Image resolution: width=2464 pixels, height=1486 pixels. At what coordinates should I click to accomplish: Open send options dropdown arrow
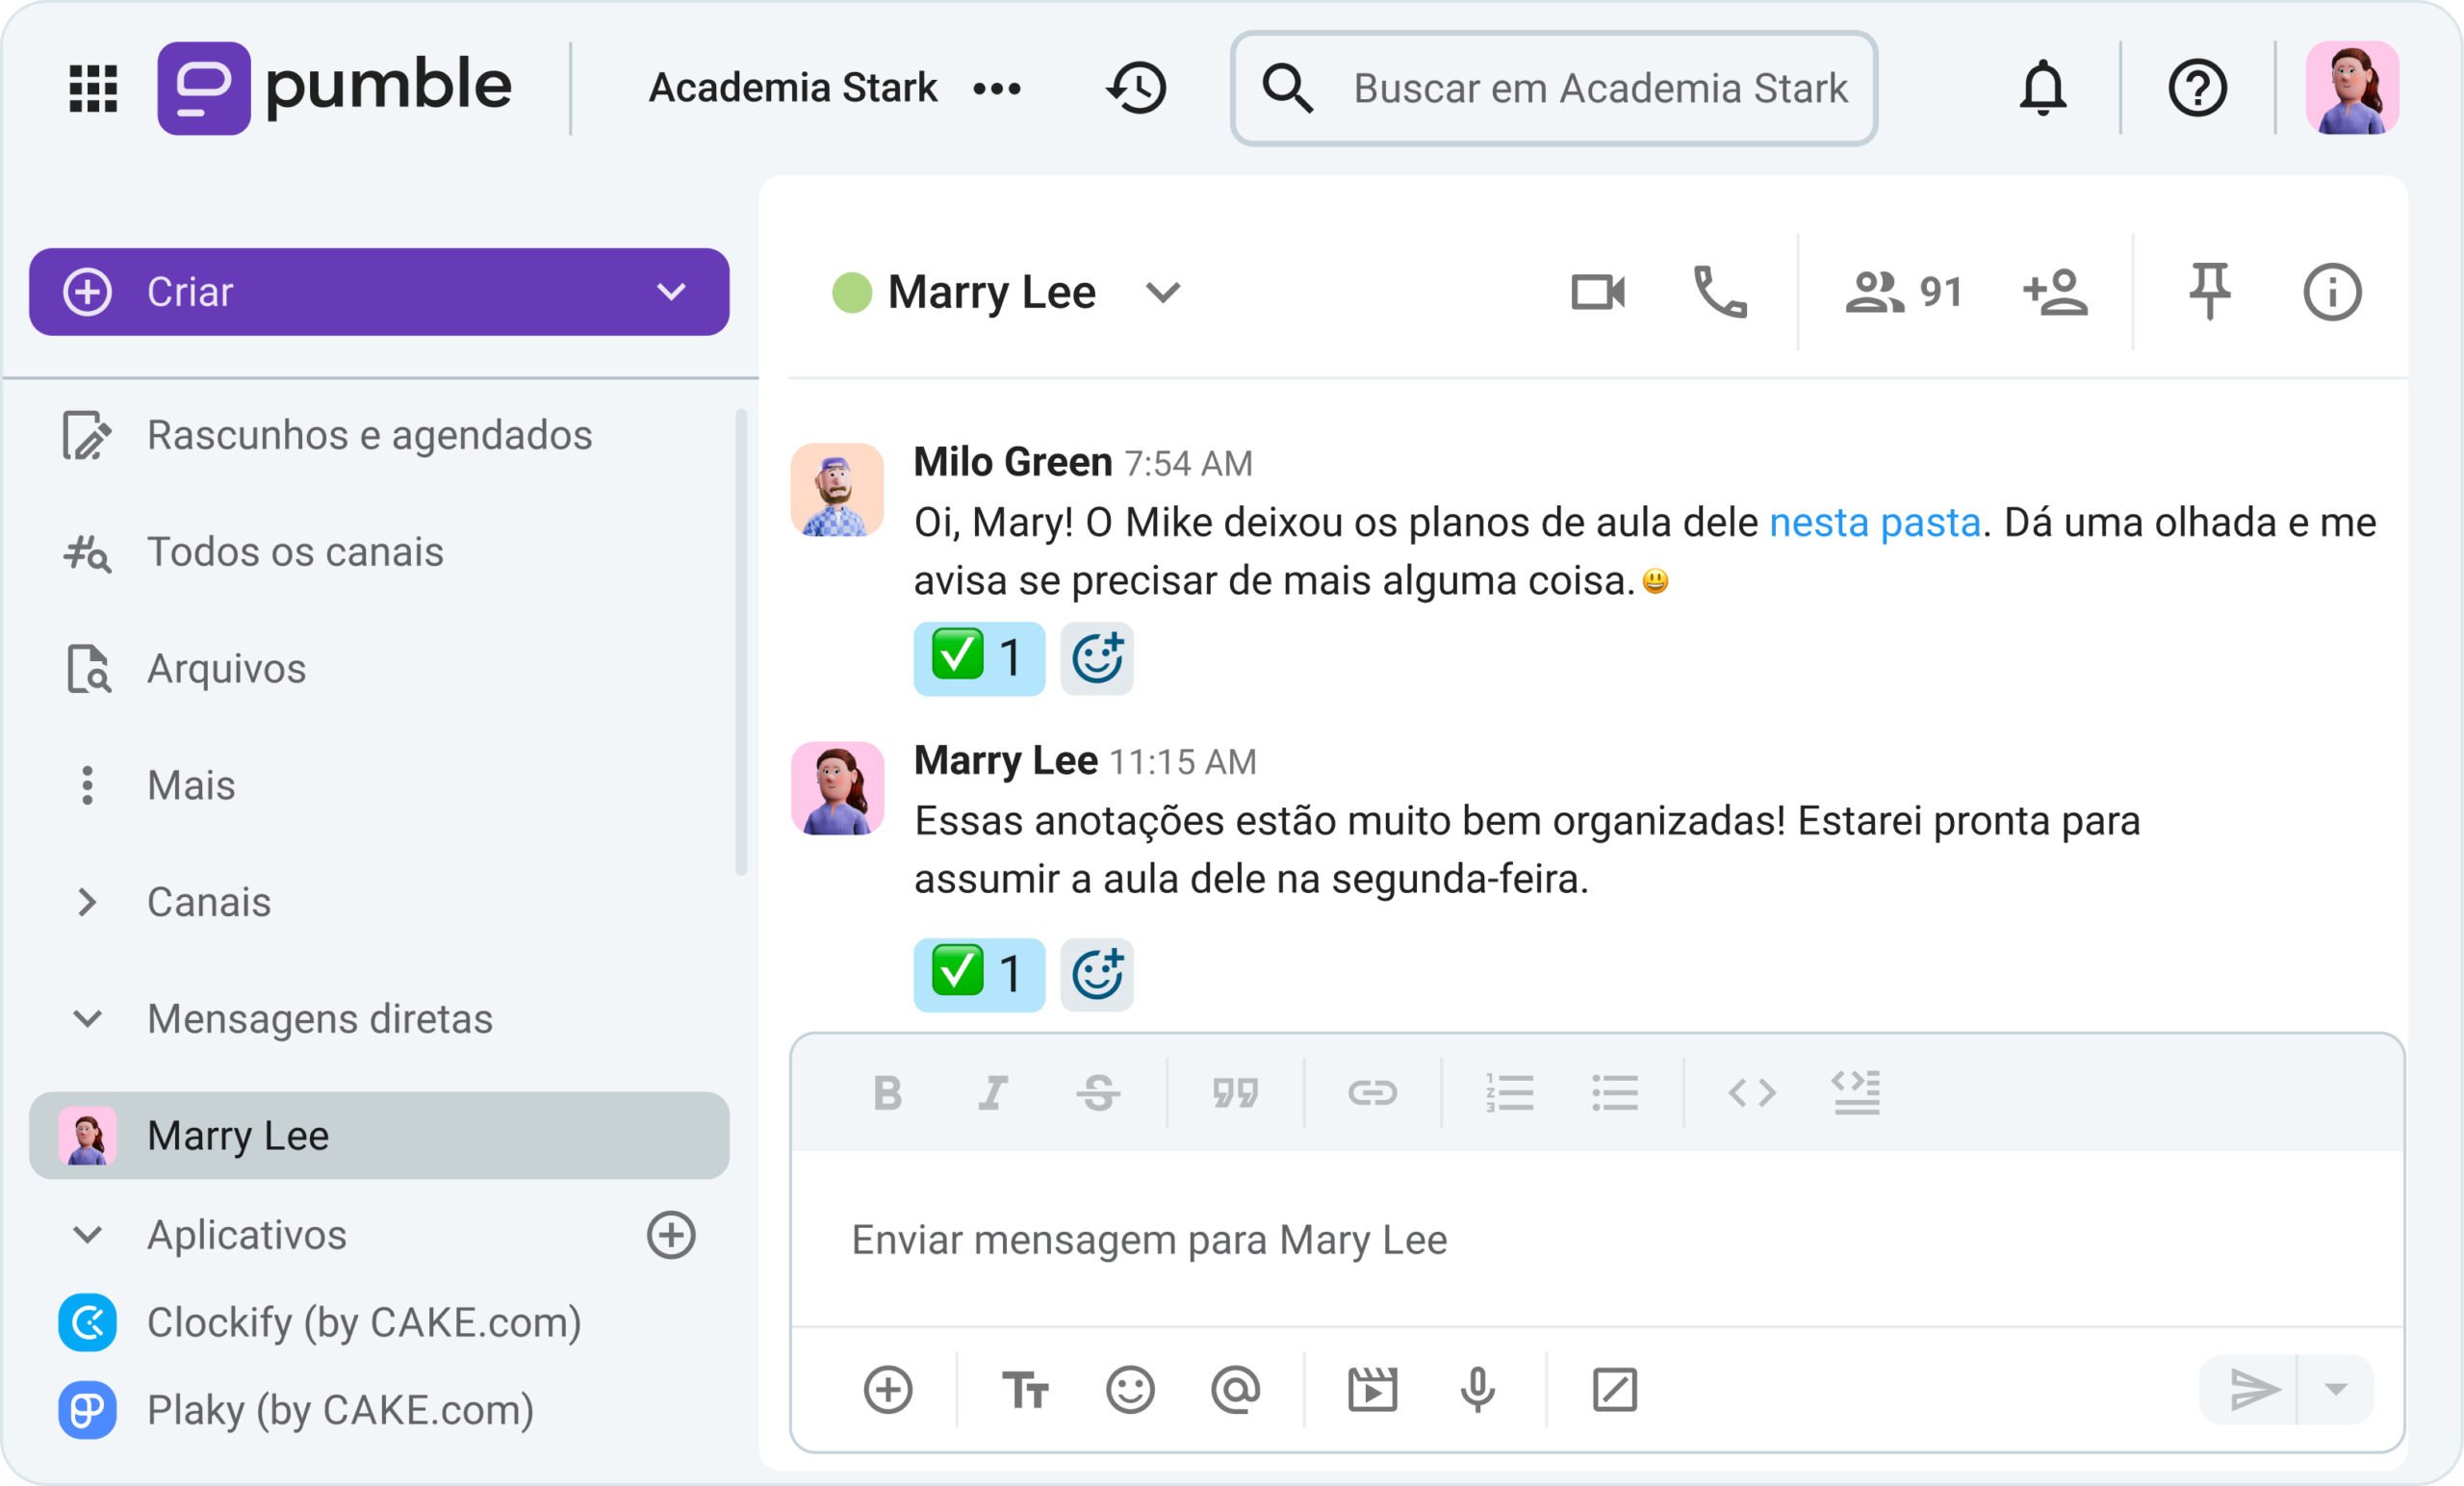point(2335,1389)
